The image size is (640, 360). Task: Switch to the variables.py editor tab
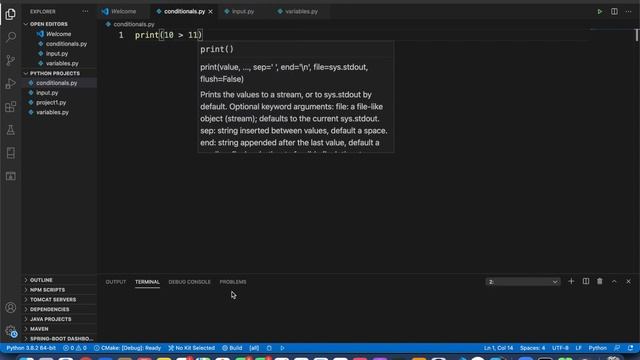tap(301, 11)
